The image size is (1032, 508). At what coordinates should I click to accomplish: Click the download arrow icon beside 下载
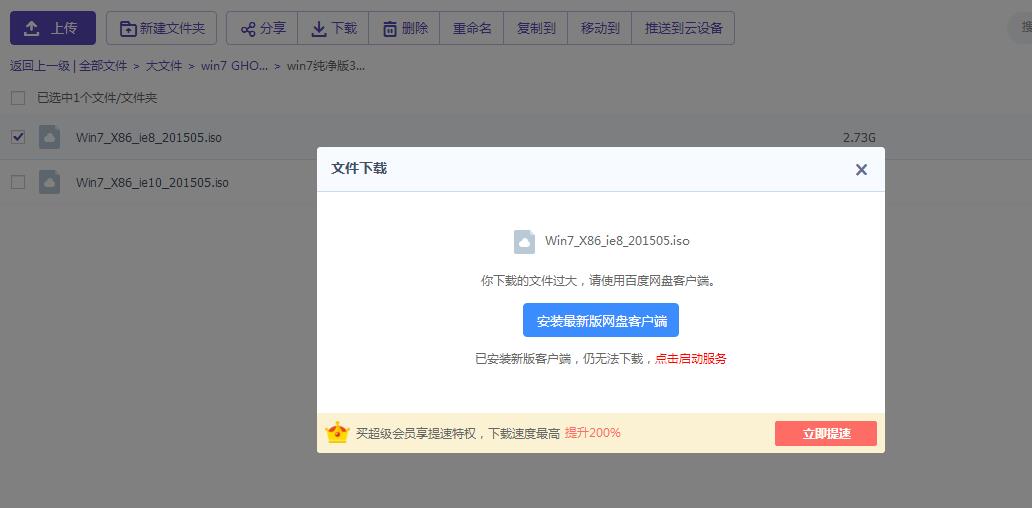[x=319, y=29]
